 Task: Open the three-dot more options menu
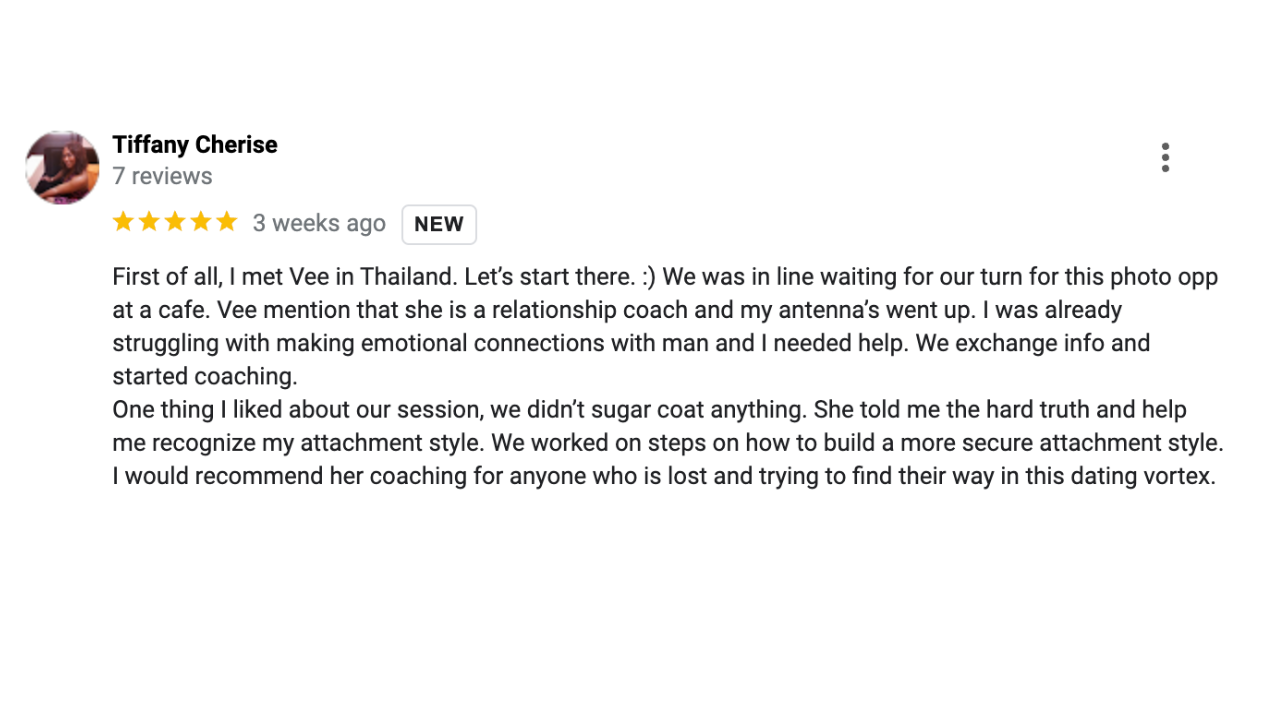pyautogui.click(x=1165, y=158)
